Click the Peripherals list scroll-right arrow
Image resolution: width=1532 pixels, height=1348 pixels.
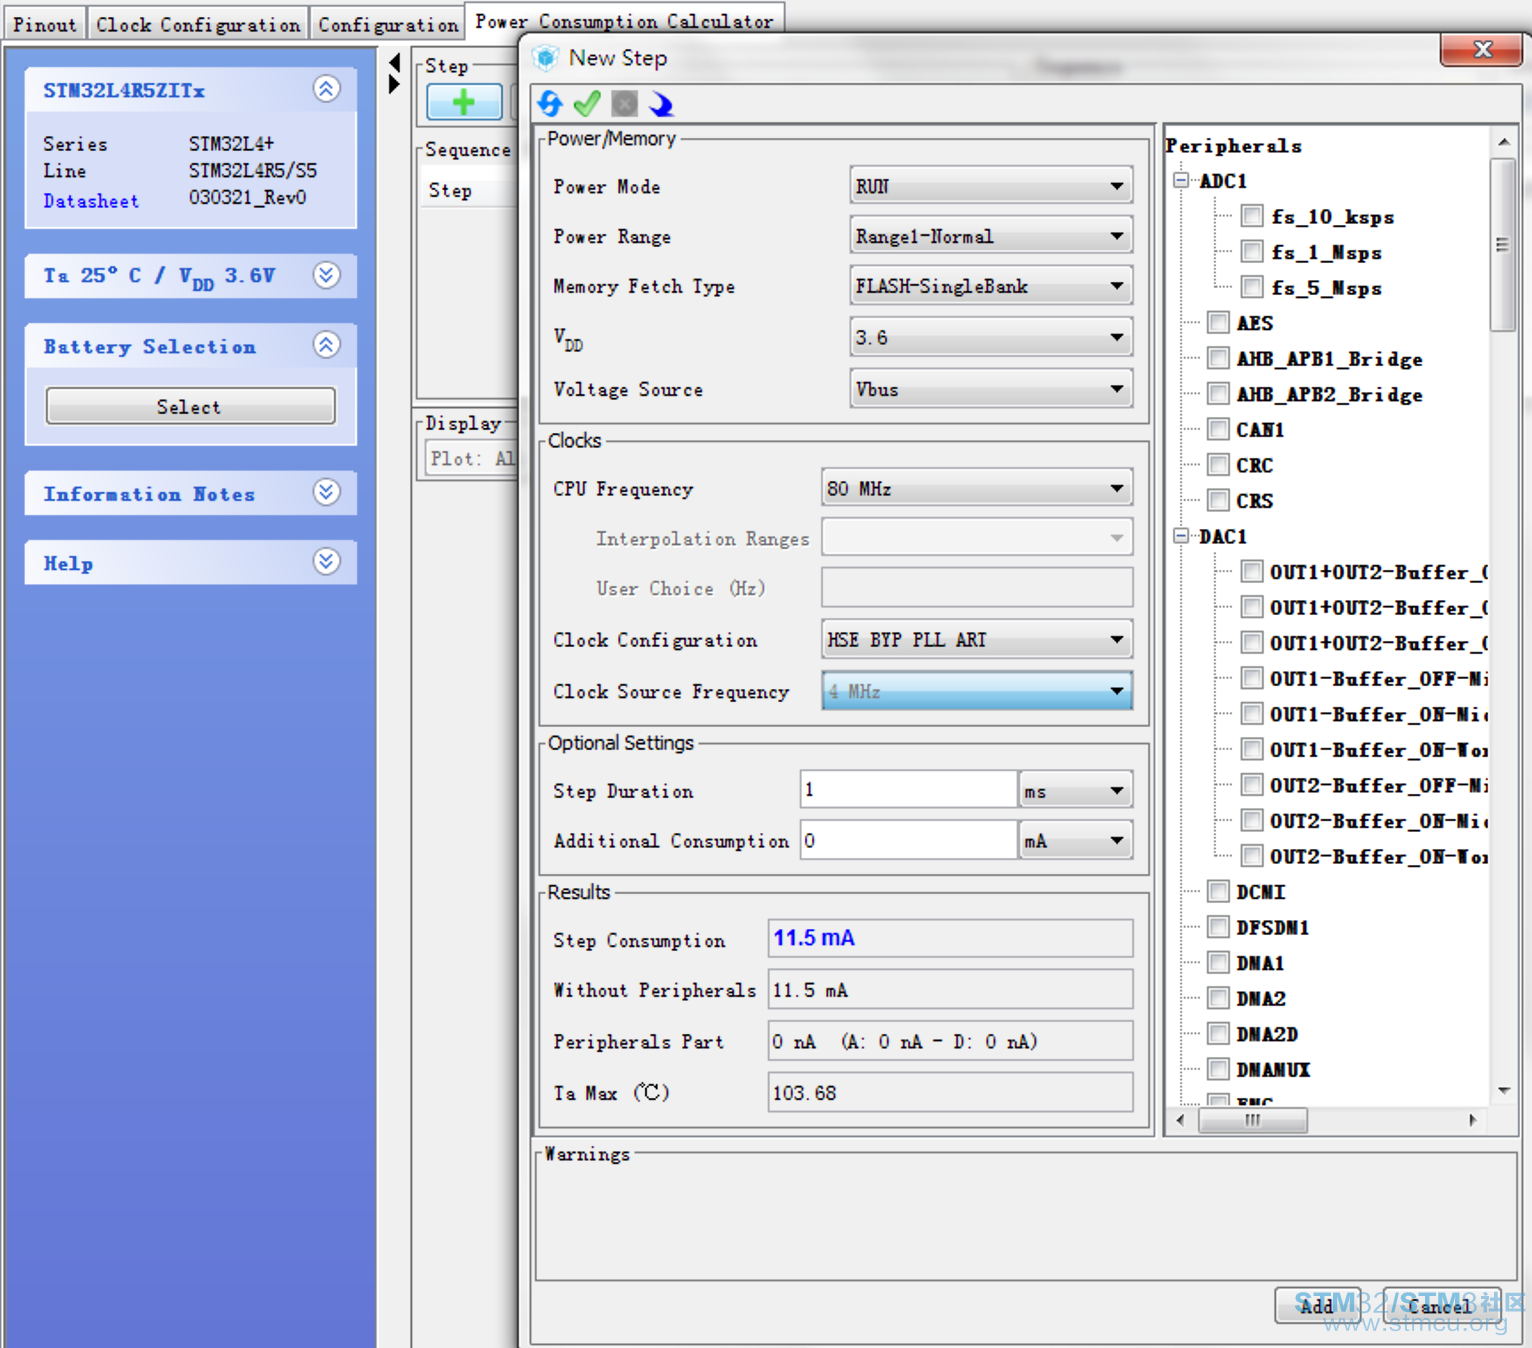(x=1472, y=1120)
